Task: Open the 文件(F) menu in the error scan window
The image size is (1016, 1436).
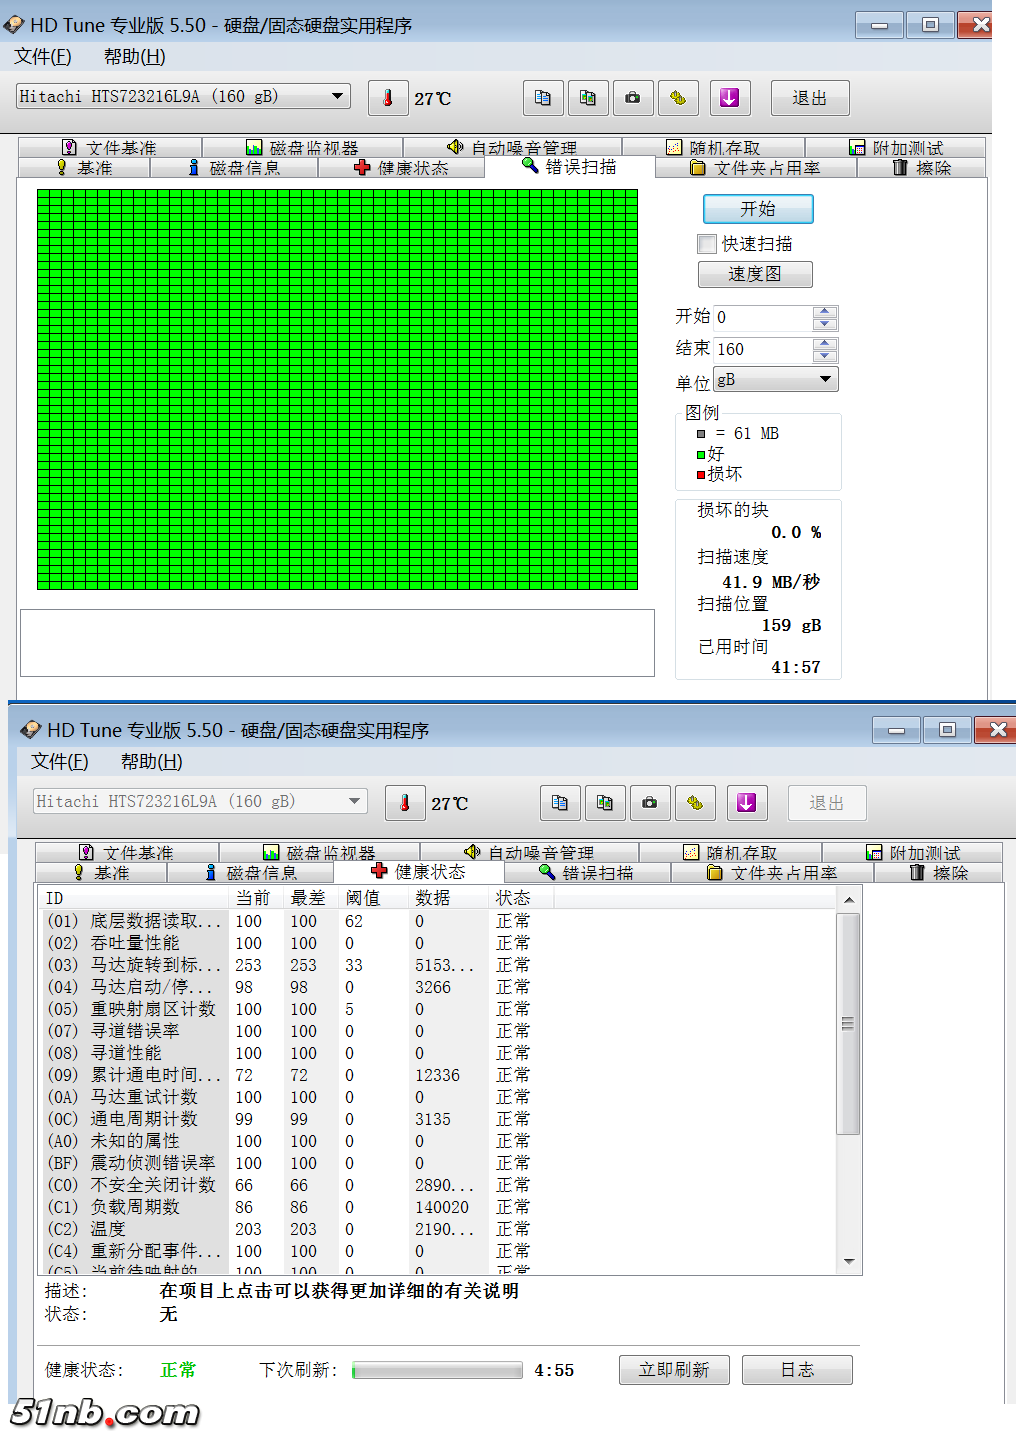Action: click(x=43, y=57)
